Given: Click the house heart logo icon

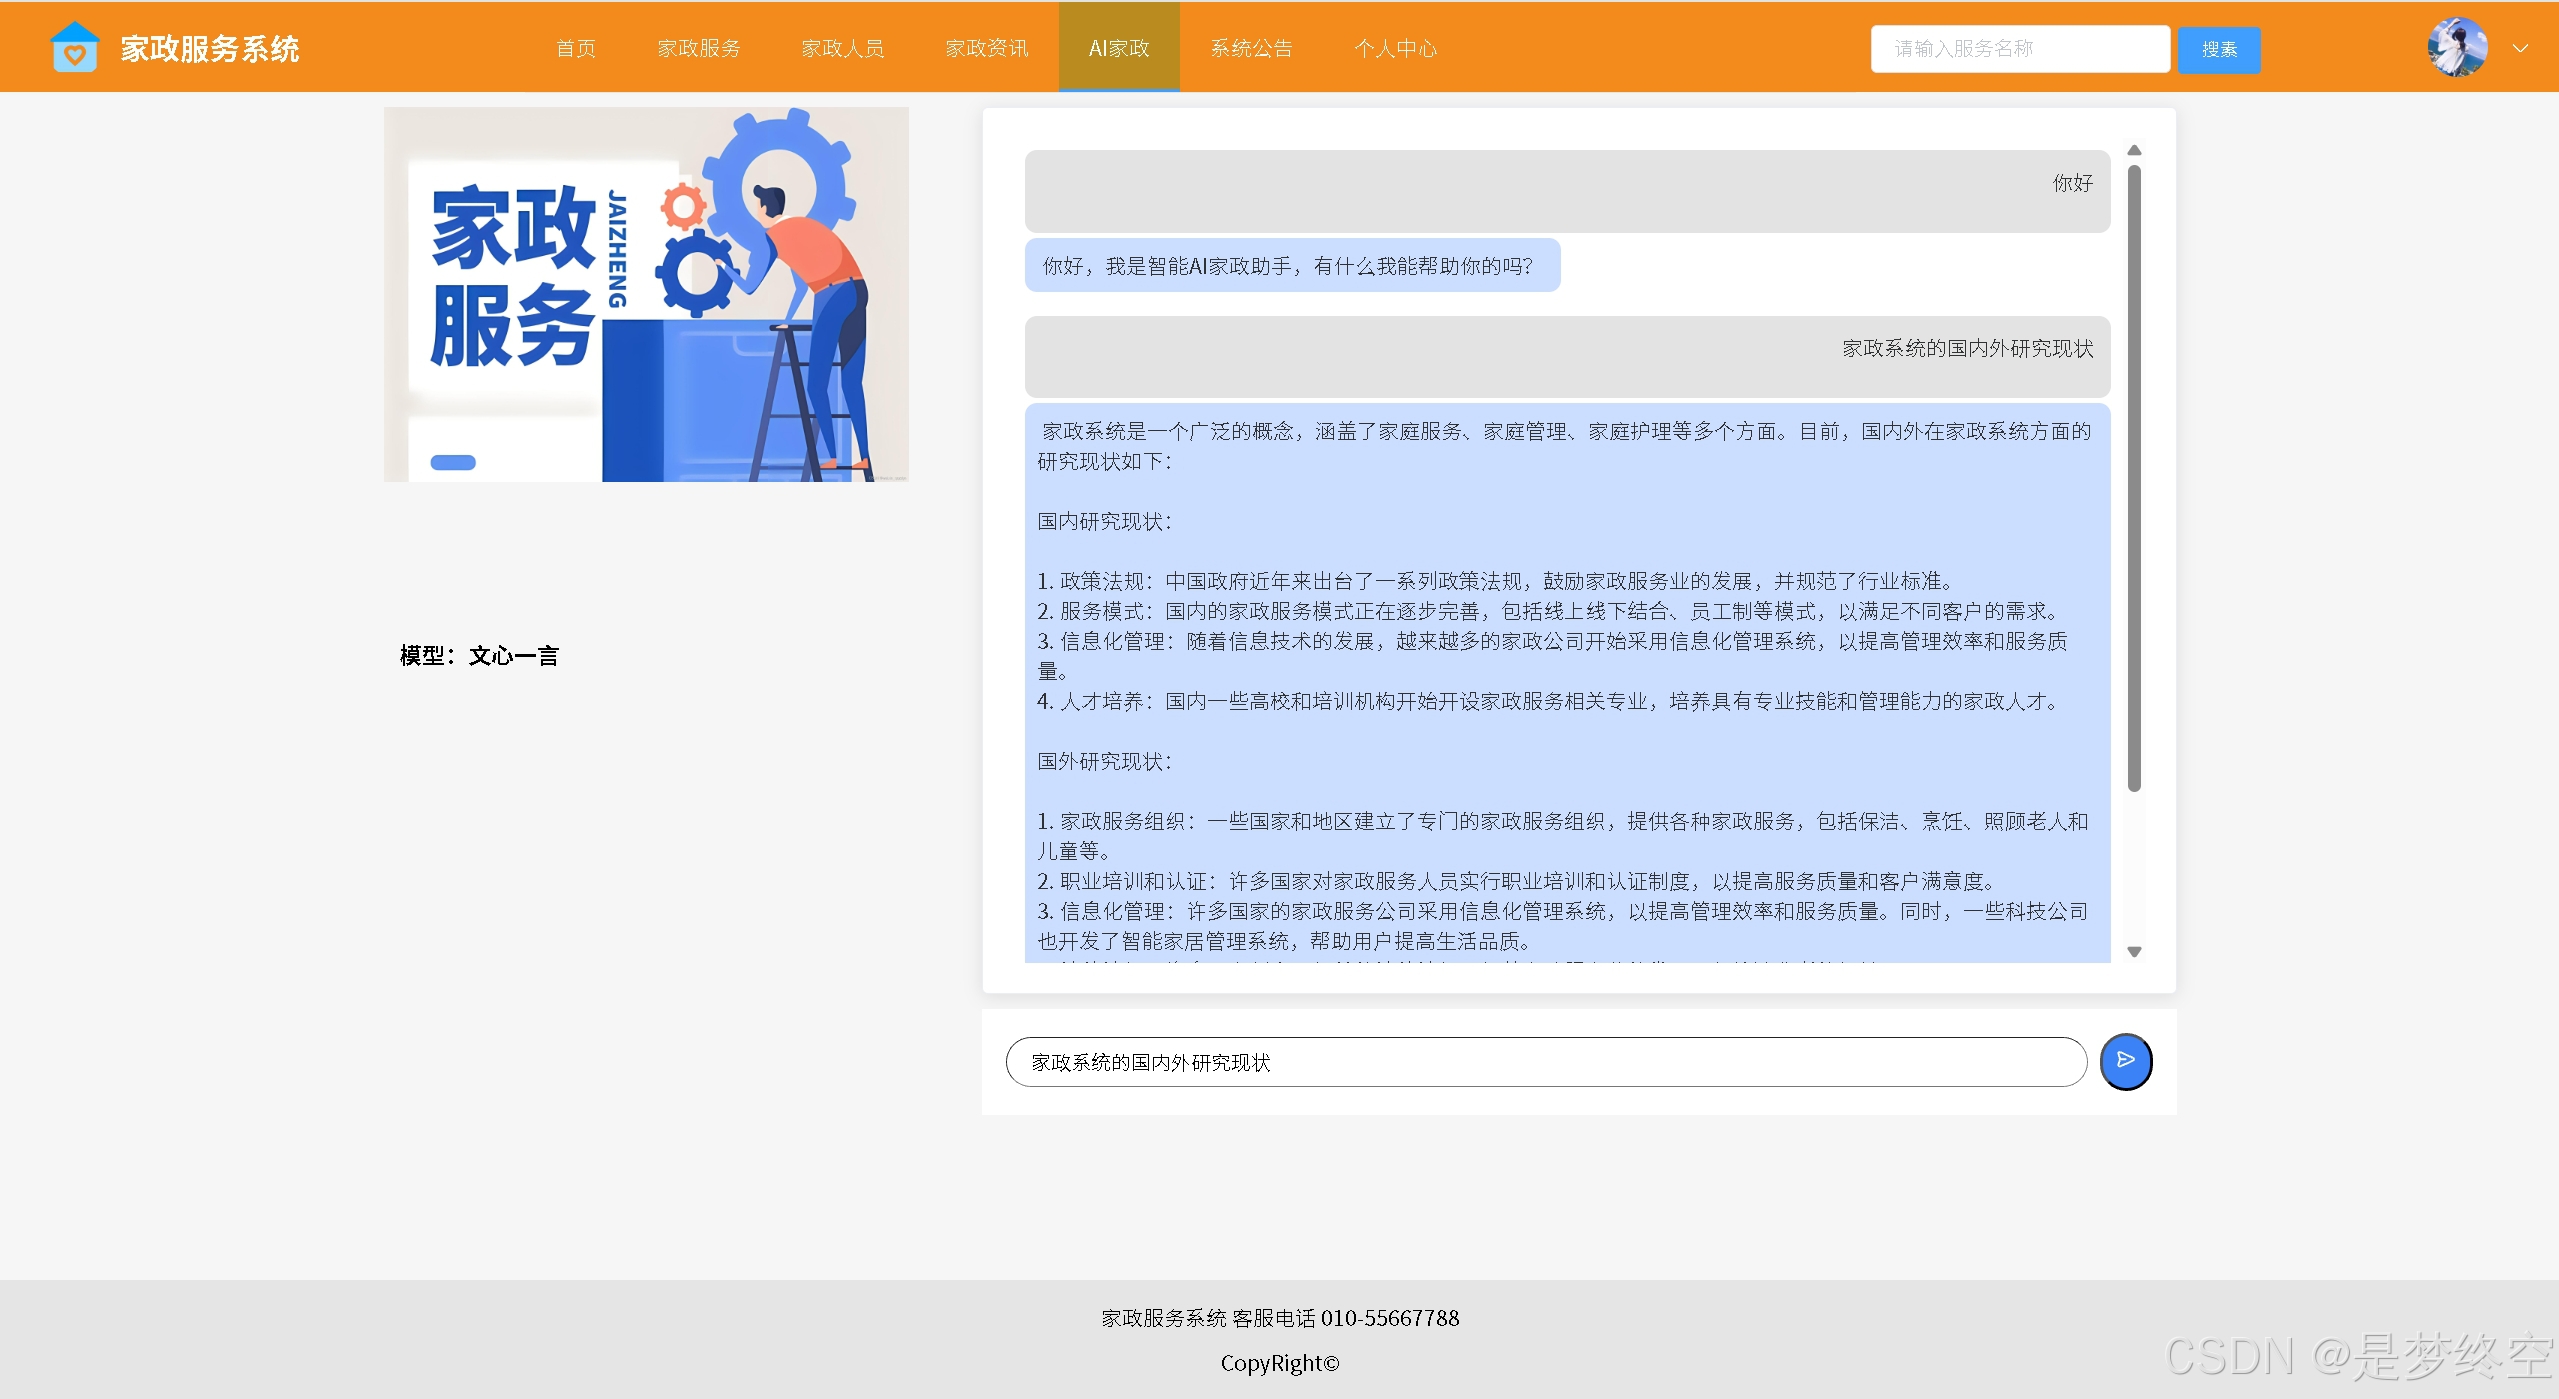Looking at the screenshot, I should pos(74,48).
